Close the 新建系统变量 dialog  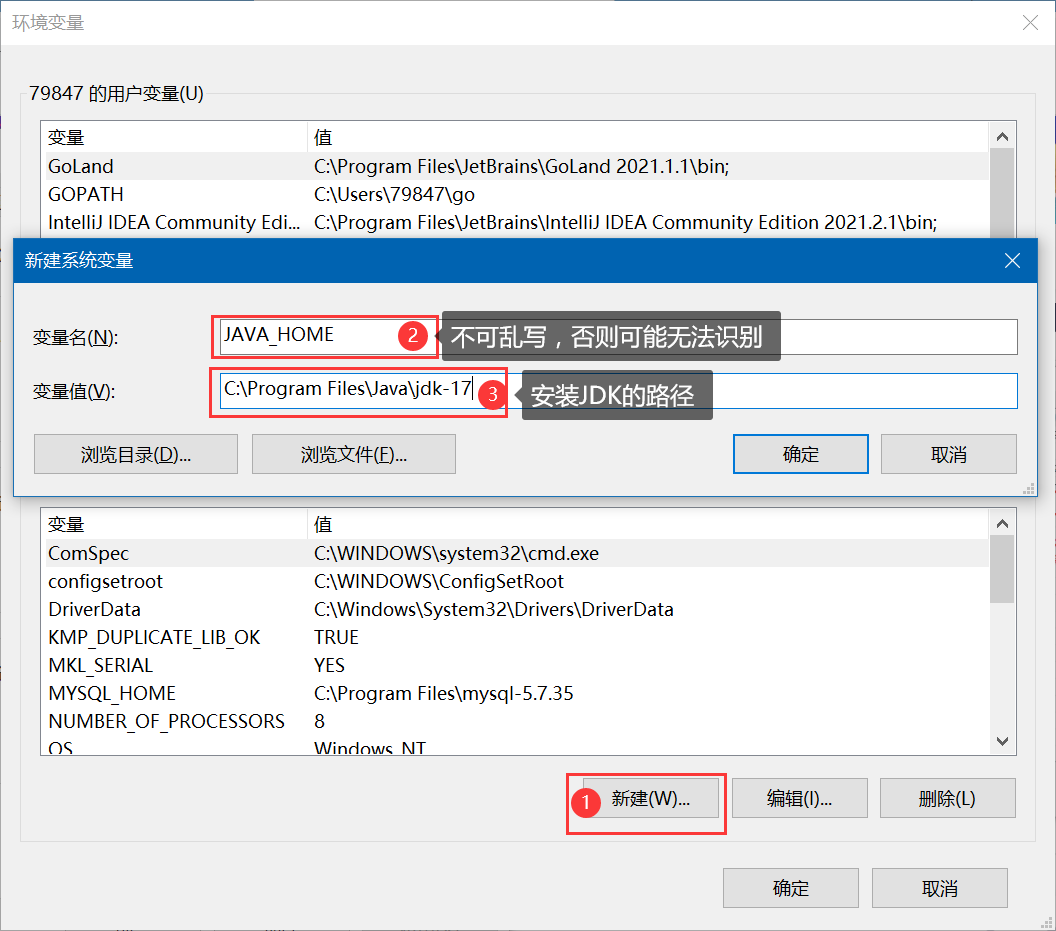pos(1012,261)
